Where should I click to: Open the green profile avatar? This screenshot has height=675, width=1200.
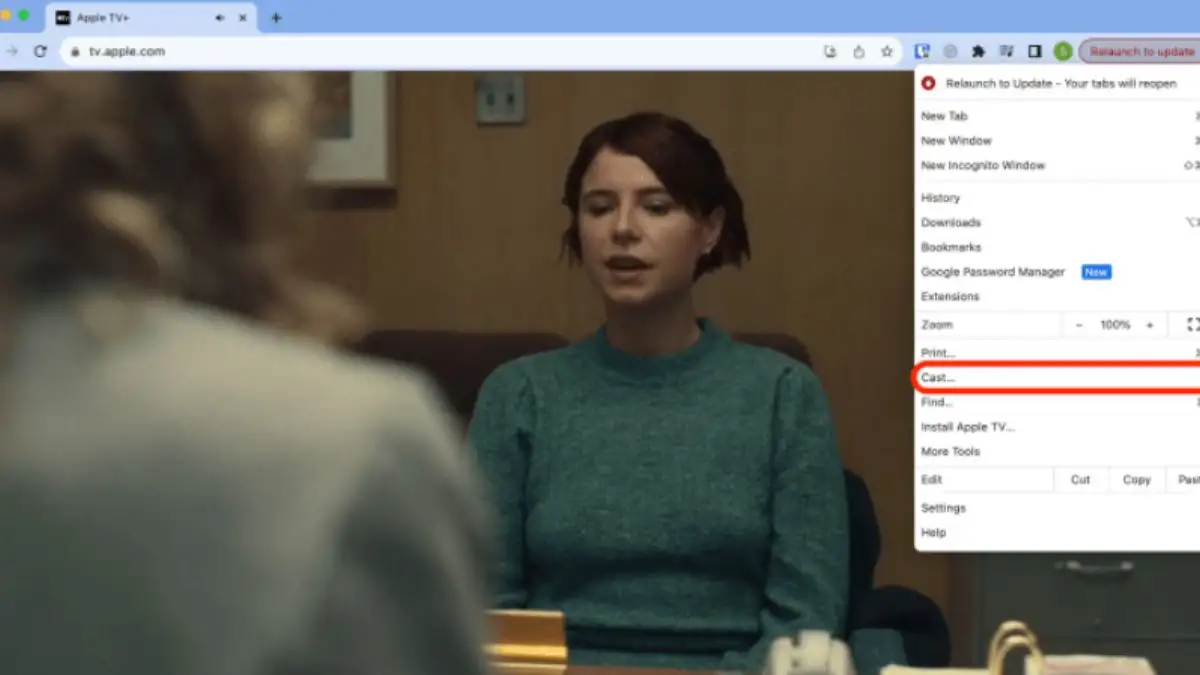coord(1063,51)
